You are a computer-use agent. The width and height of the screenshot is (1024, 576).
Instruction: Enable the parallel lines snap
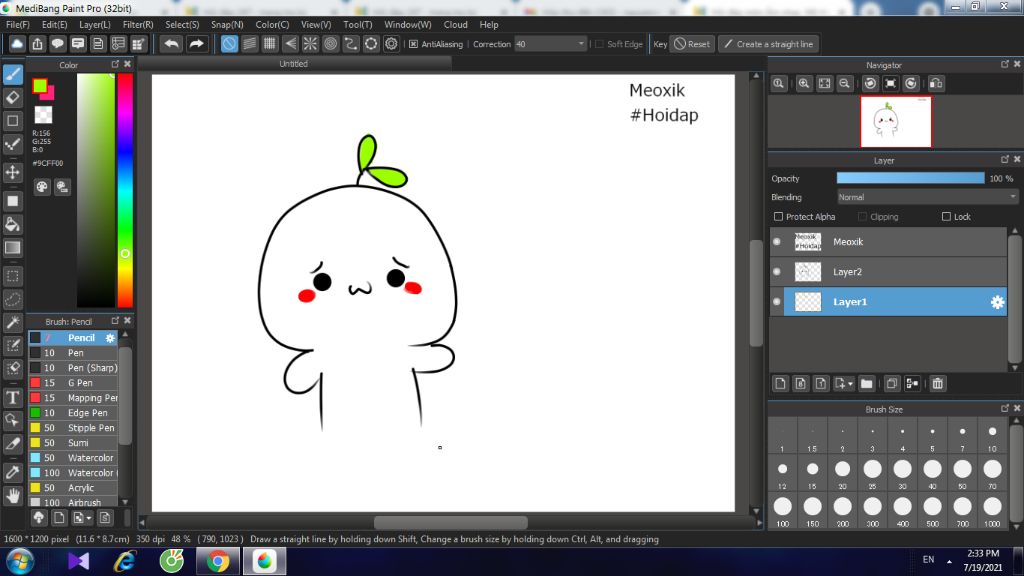tap(249, 44)
